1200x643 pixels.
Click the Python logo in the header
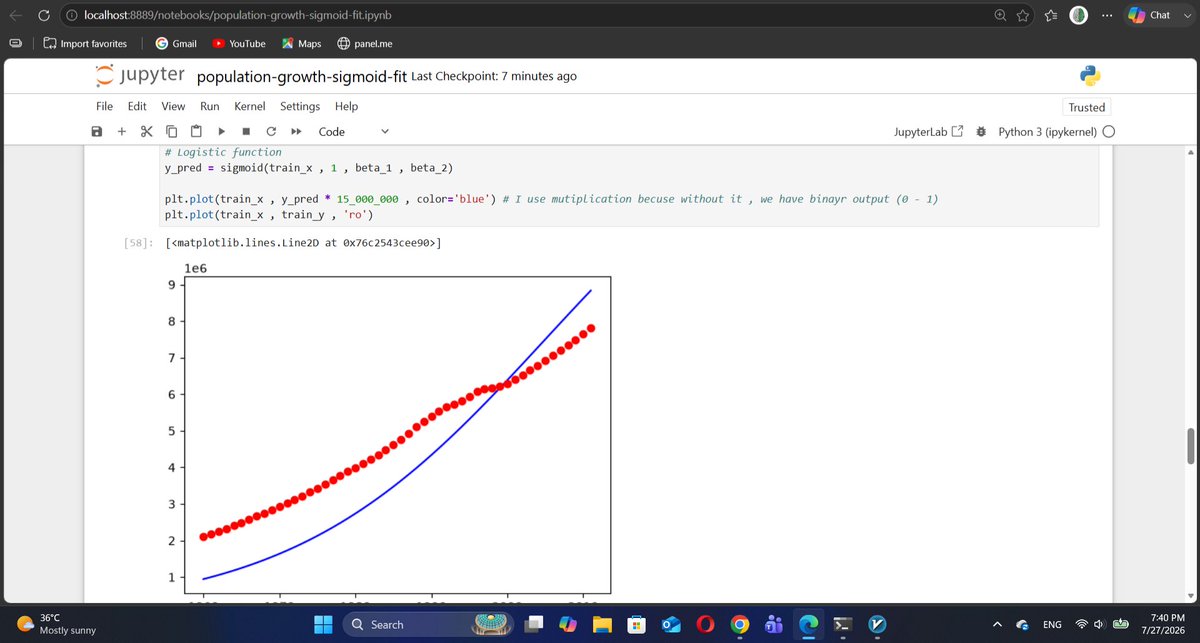[1091, 76]
